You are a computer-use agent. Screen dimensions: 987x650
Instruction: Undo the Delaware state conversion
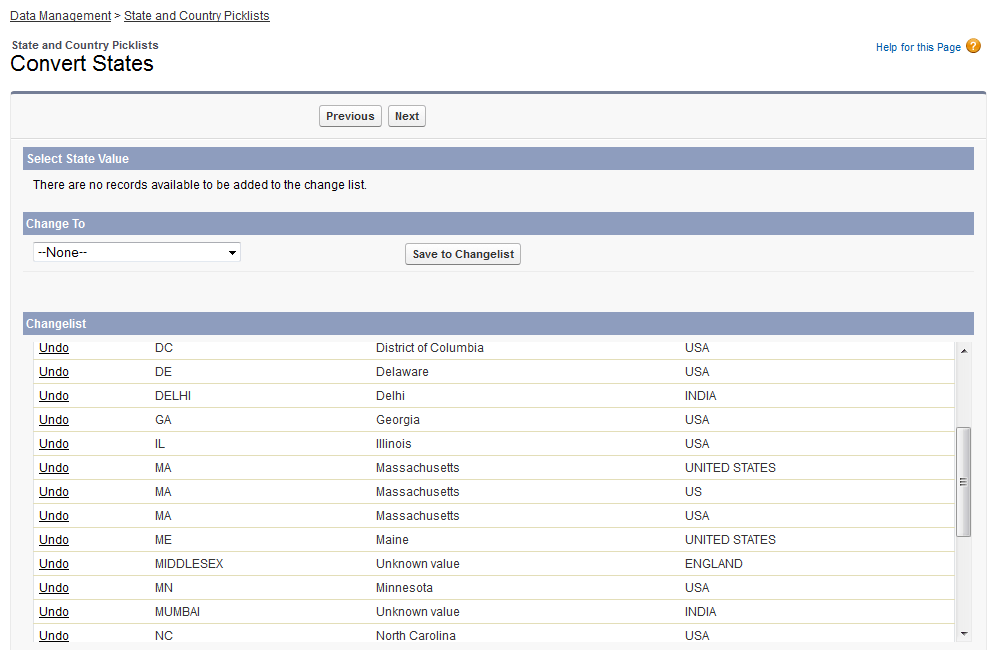54,372
